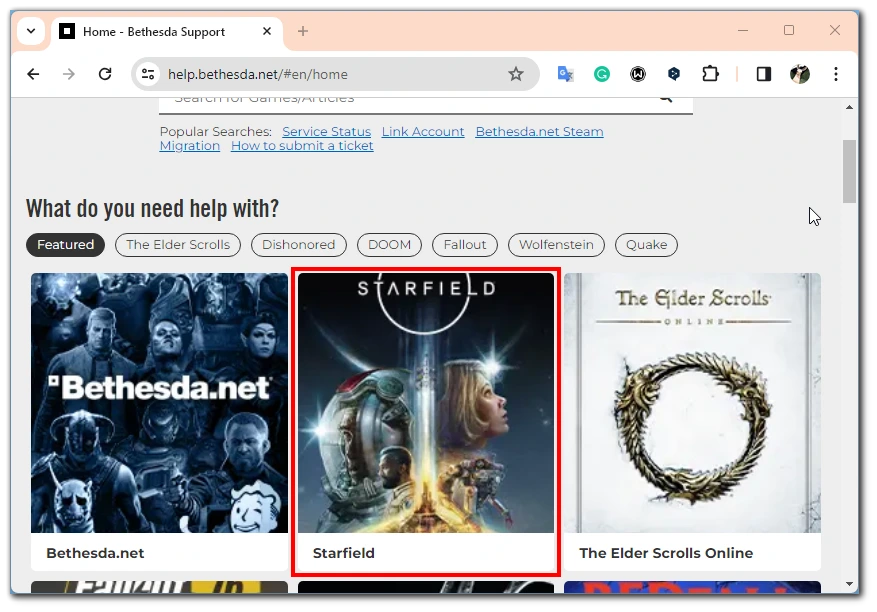The width and height of the screenshot is (877, 612).
Task: Open the round black W extension
Action: [x=638, y=74]
